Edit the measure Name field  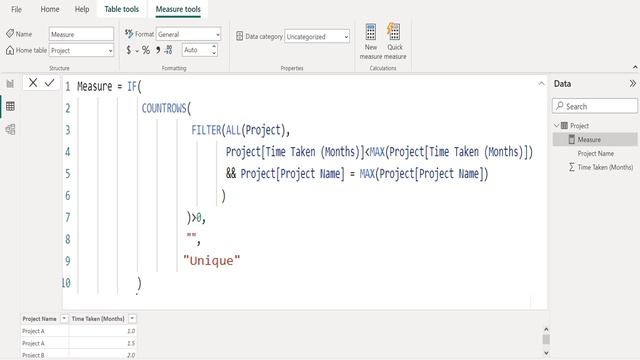[81, 34]
